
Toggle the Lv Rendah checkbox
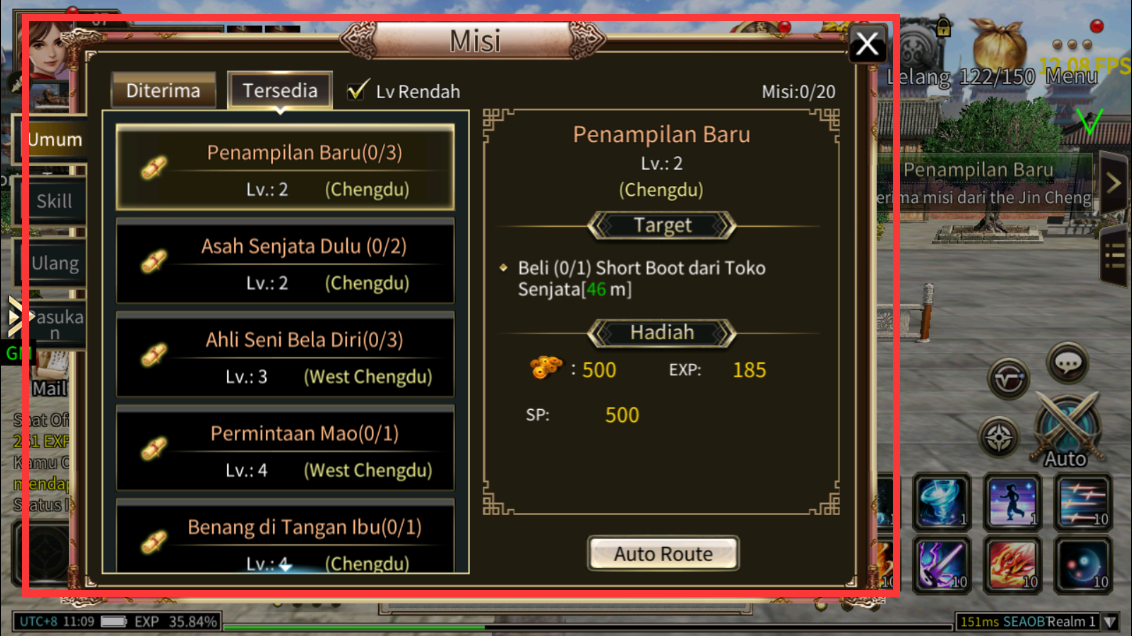(x=358, y=91)
